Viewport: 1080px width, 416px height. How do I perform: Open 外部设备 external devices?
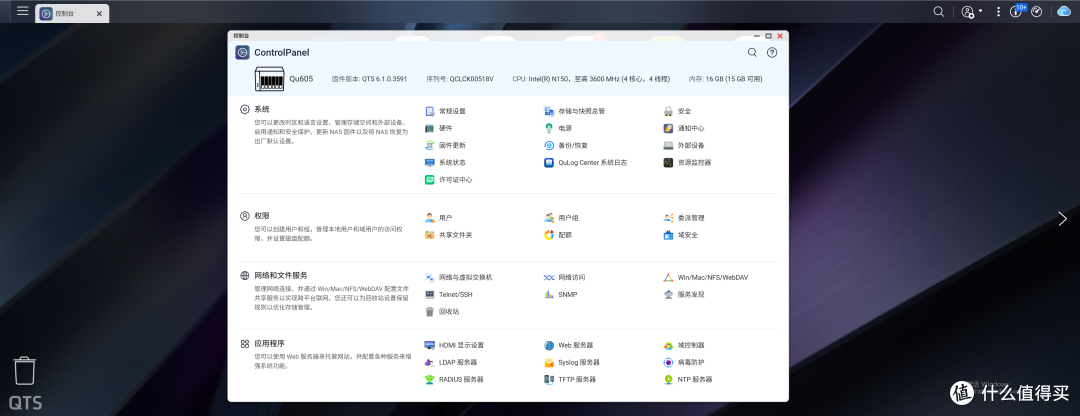(684, 145)
